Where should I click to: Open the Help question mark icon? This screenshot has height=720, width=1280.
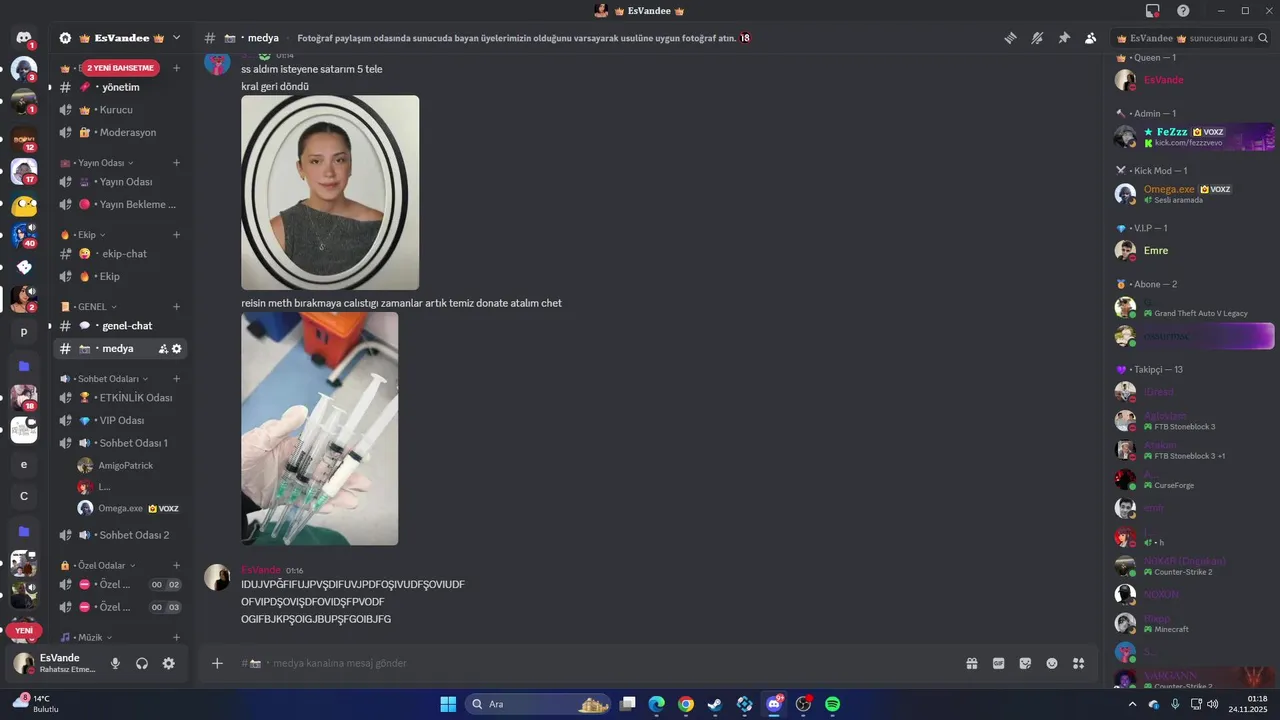[1183, 10]
